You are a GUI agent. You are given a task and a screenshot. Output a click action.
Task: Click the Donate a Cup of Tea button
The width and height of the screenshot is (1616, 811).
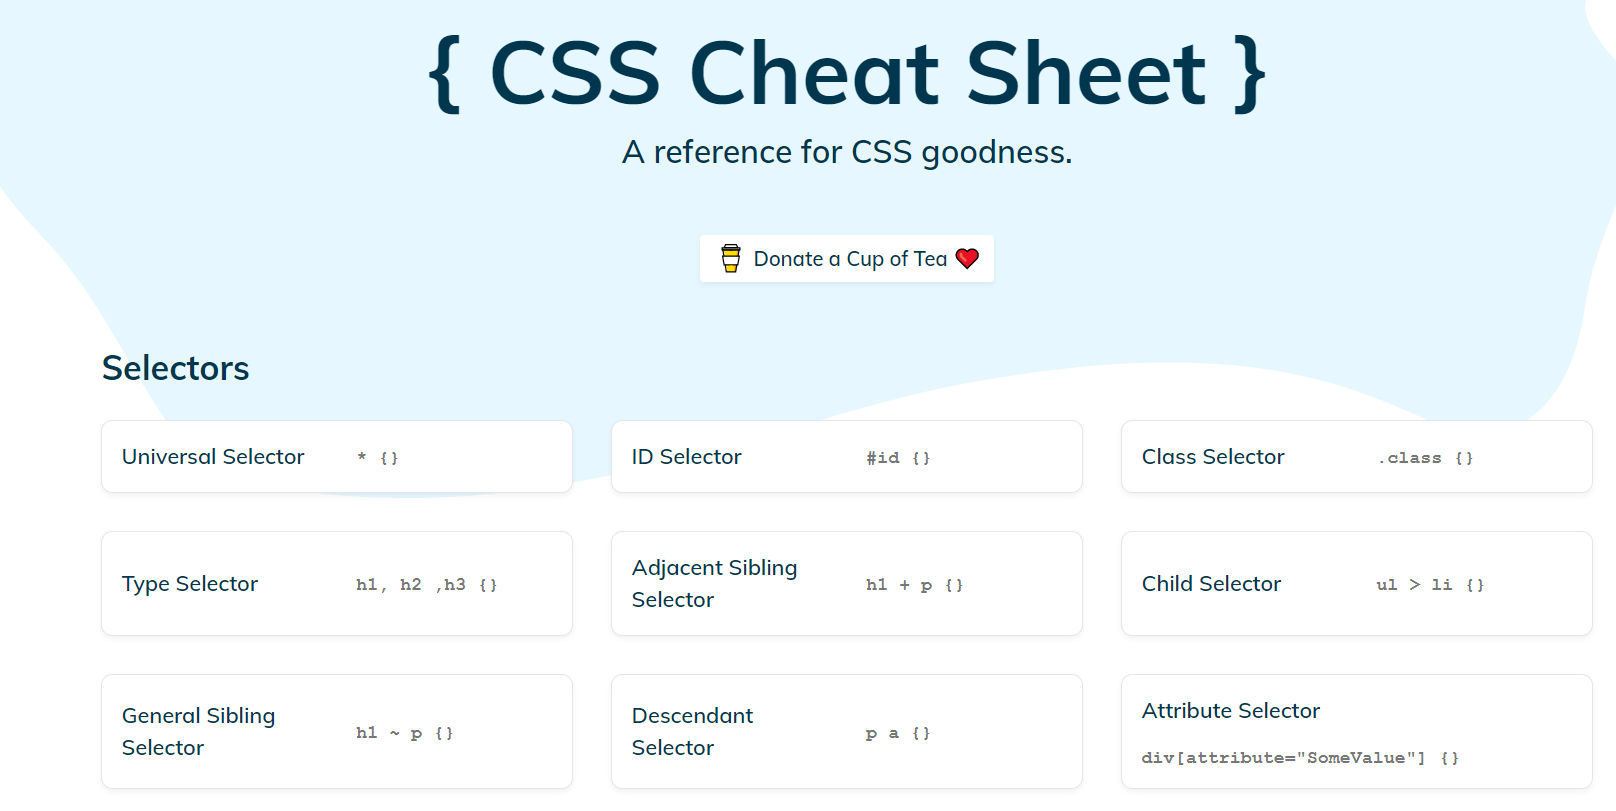847,259
